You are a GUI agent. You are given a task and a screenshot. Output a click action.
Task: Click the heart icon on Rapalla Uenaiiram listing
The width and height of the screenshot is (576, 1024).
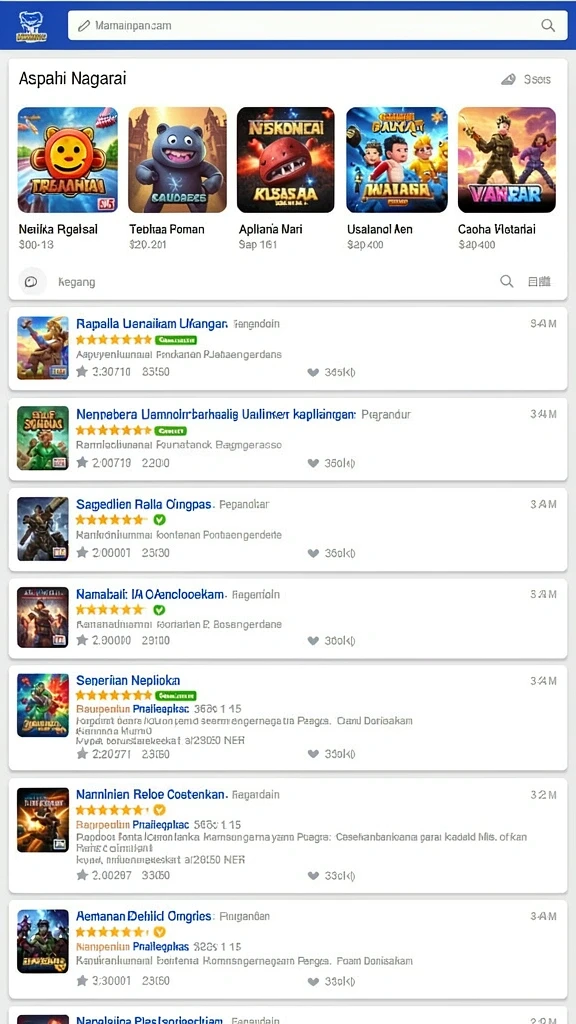(x=313, y=372)
